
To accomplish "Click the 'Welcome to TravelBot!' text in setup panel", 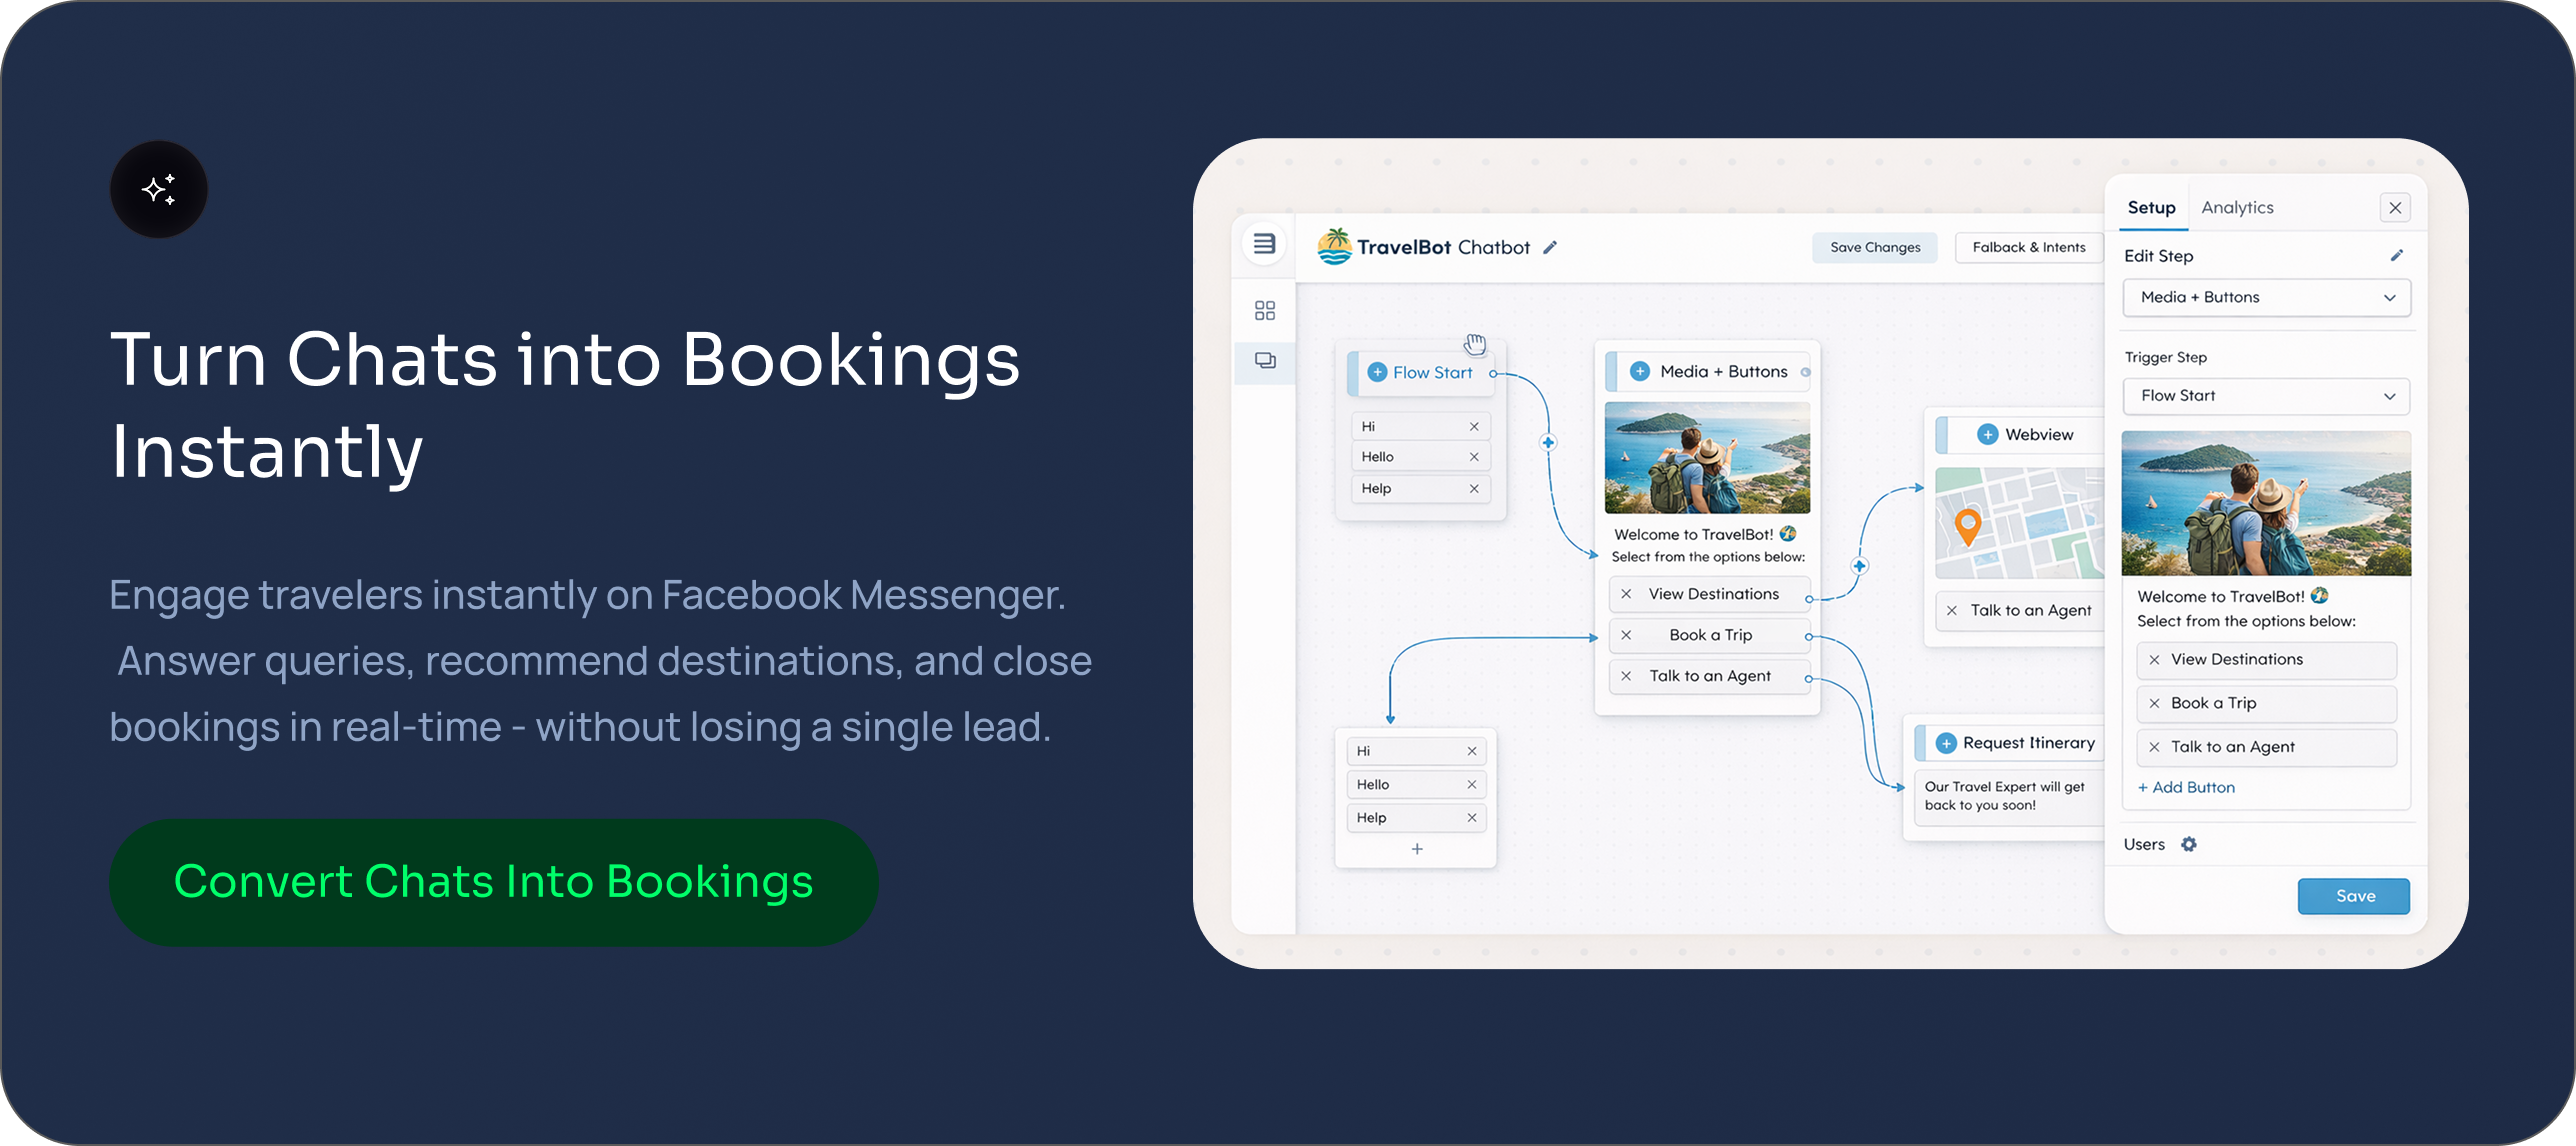I will (2220, 597).
